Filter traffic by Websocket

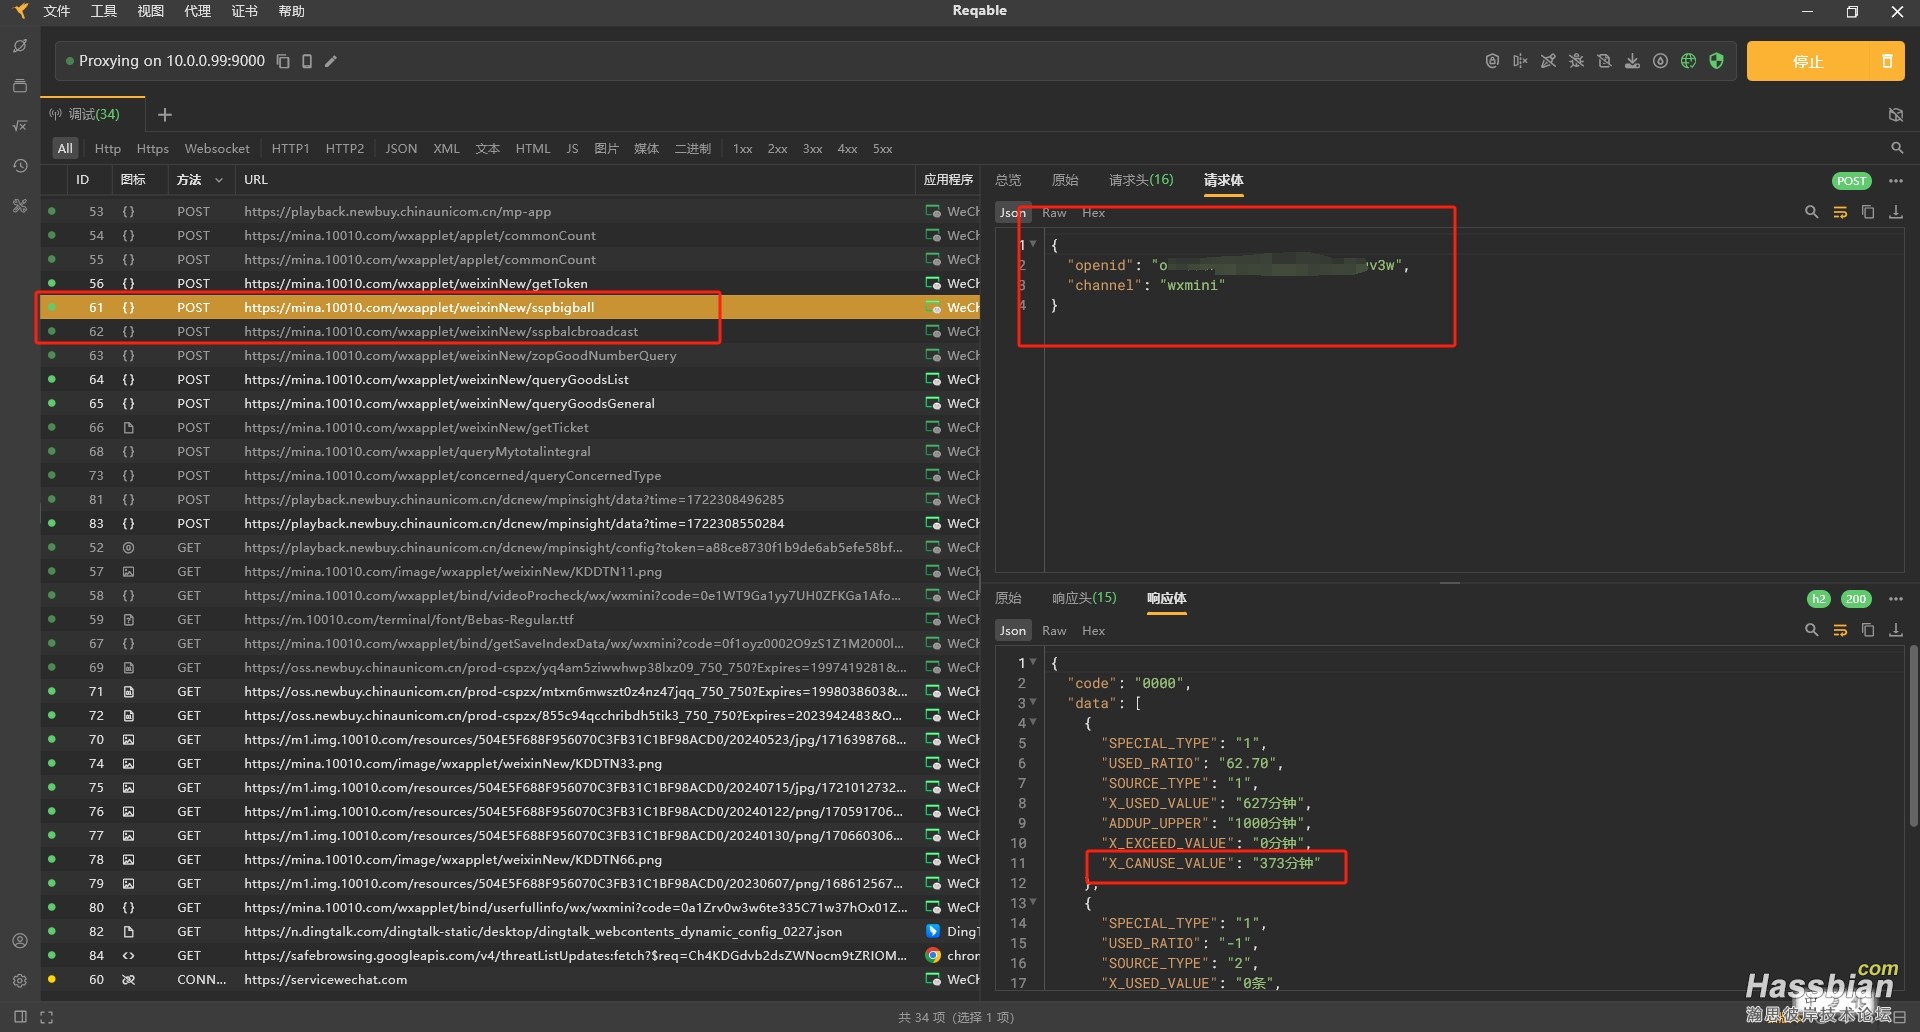click(x=217, y=149)
